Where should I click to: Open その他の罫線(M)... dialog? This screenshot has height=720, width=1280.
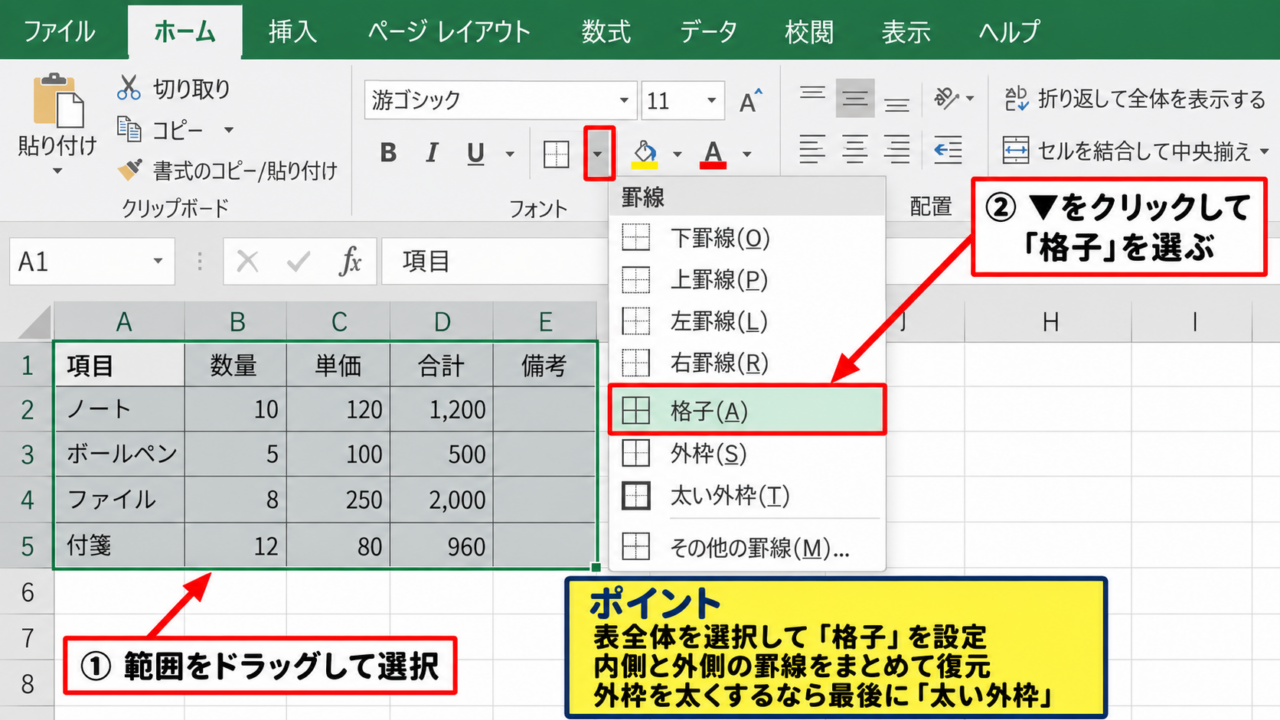point(747,548)
